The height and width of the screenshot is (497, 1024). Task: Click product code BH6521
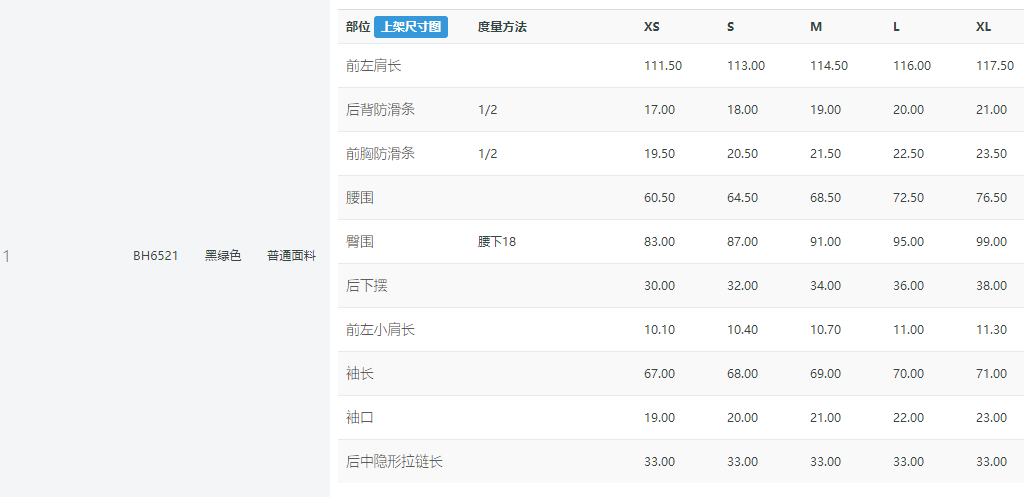click(155, 256)
